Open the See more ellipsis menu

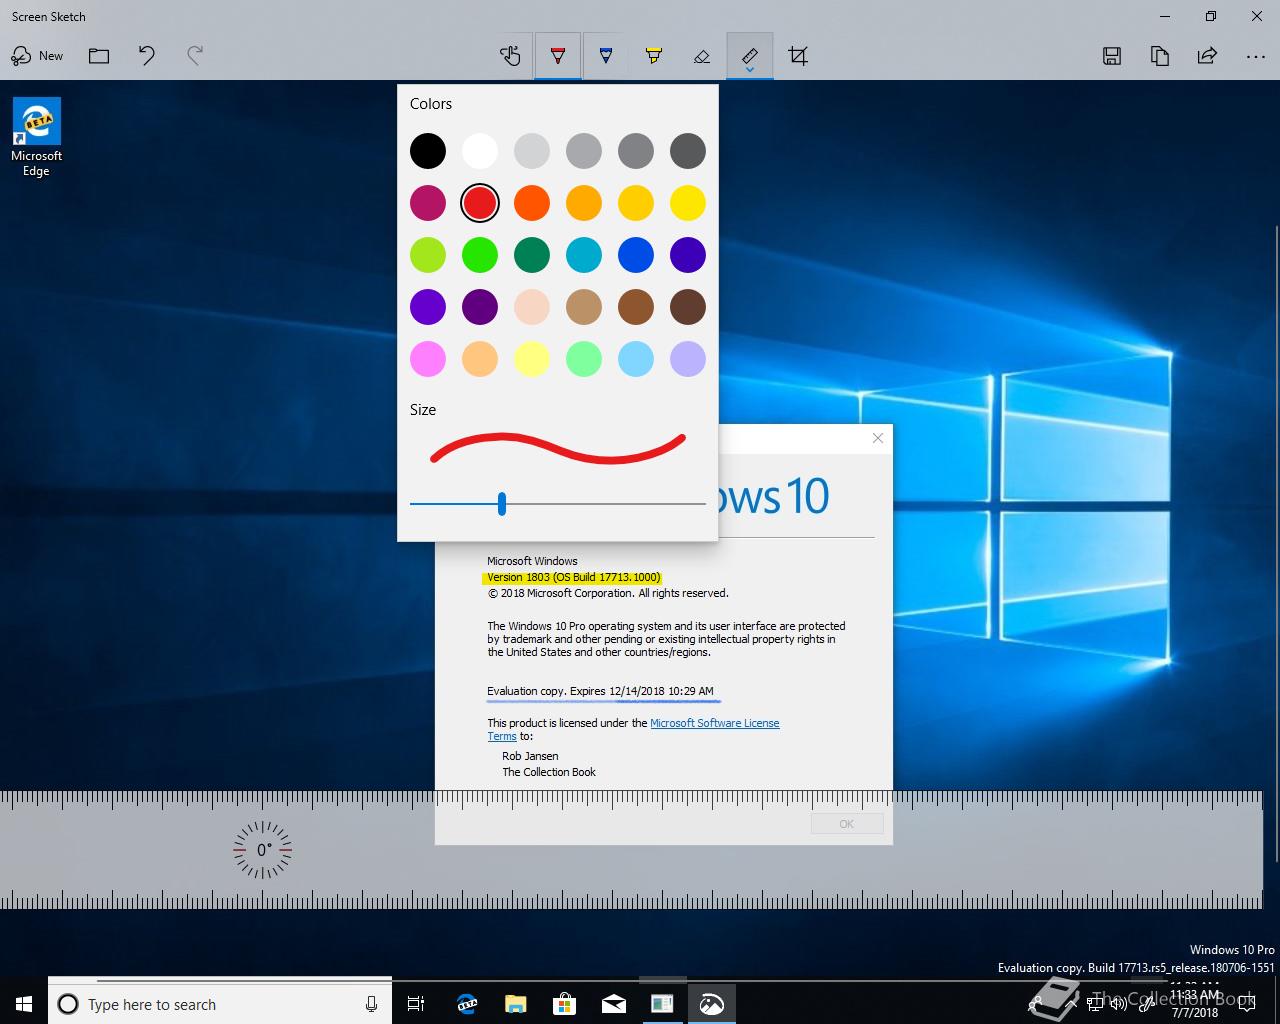1256,56
